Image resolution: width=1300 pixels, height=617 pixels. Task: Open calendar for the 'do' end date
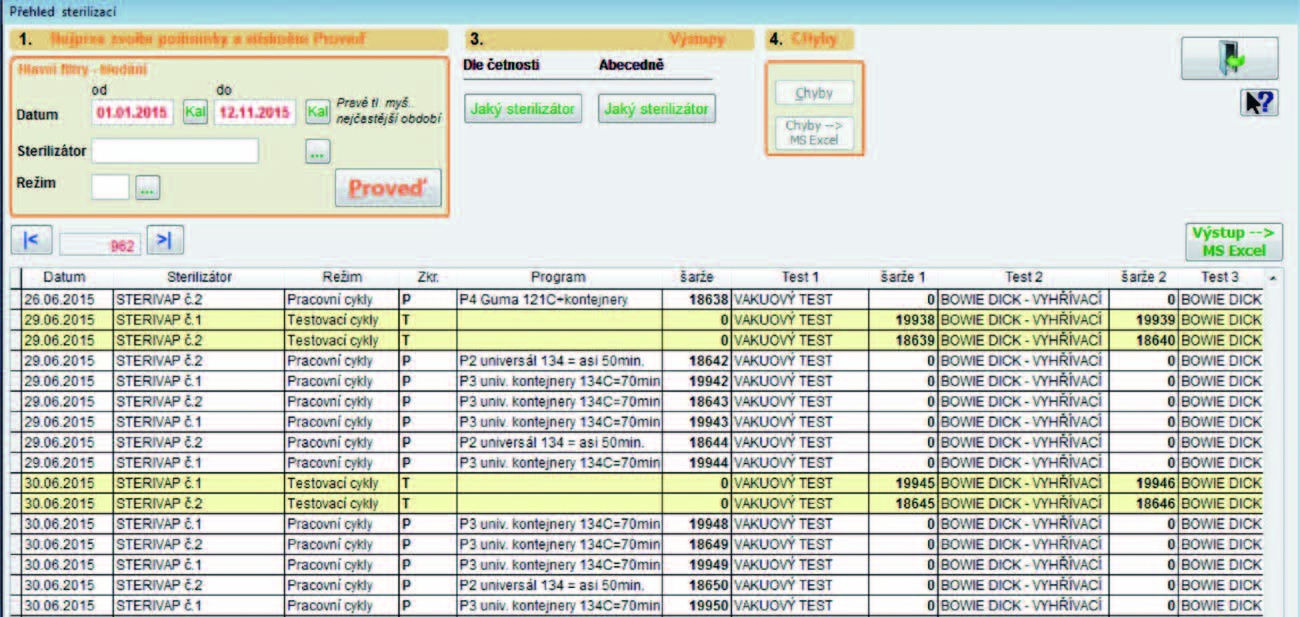point(318,112)
